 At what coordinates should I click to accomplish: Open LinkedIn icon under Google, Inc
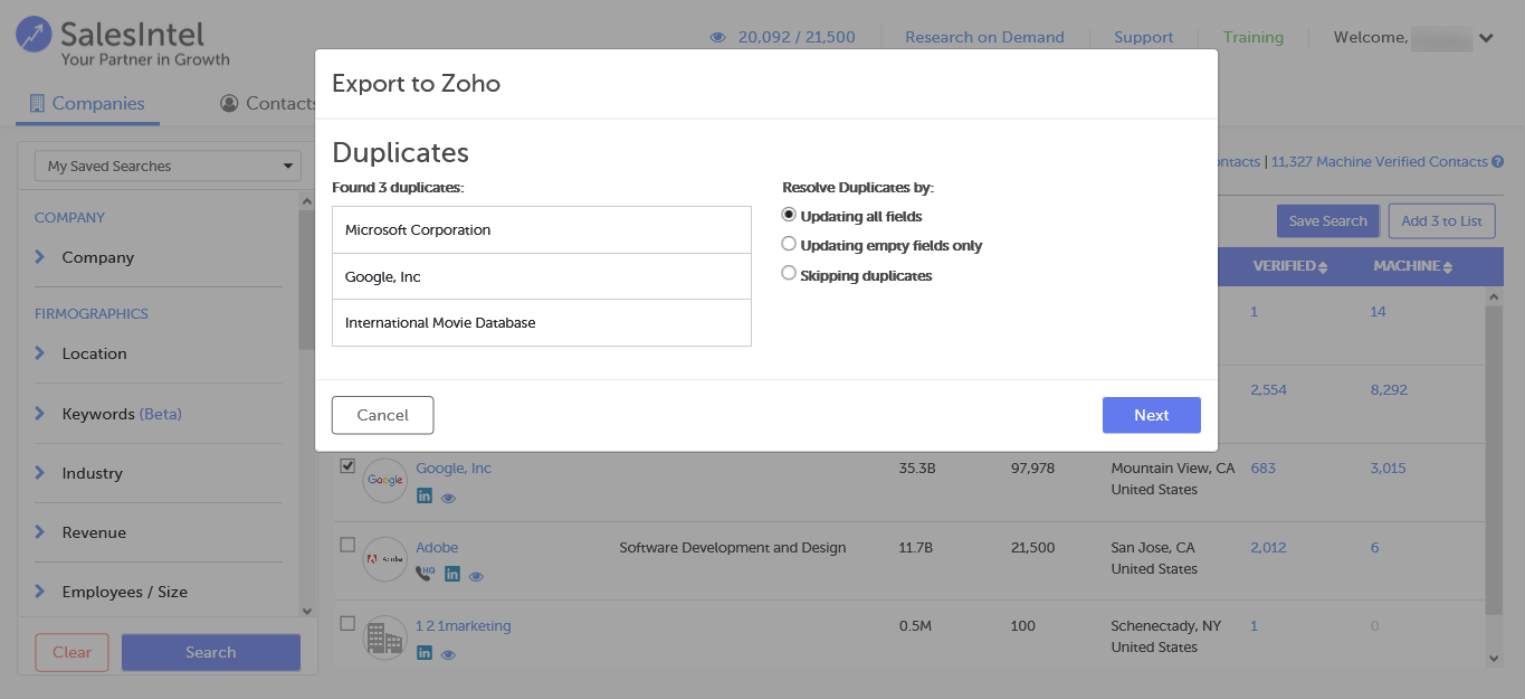click(424, 496)
